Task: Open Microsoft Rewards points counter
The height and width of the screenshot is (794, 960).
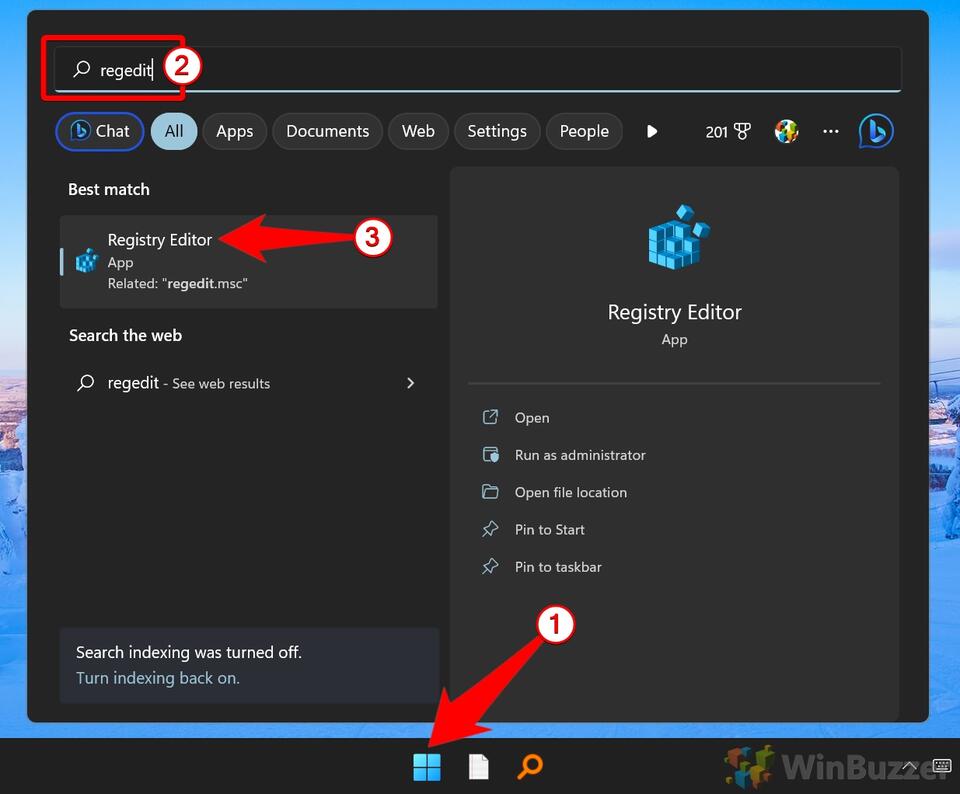Action: (727, 131)
